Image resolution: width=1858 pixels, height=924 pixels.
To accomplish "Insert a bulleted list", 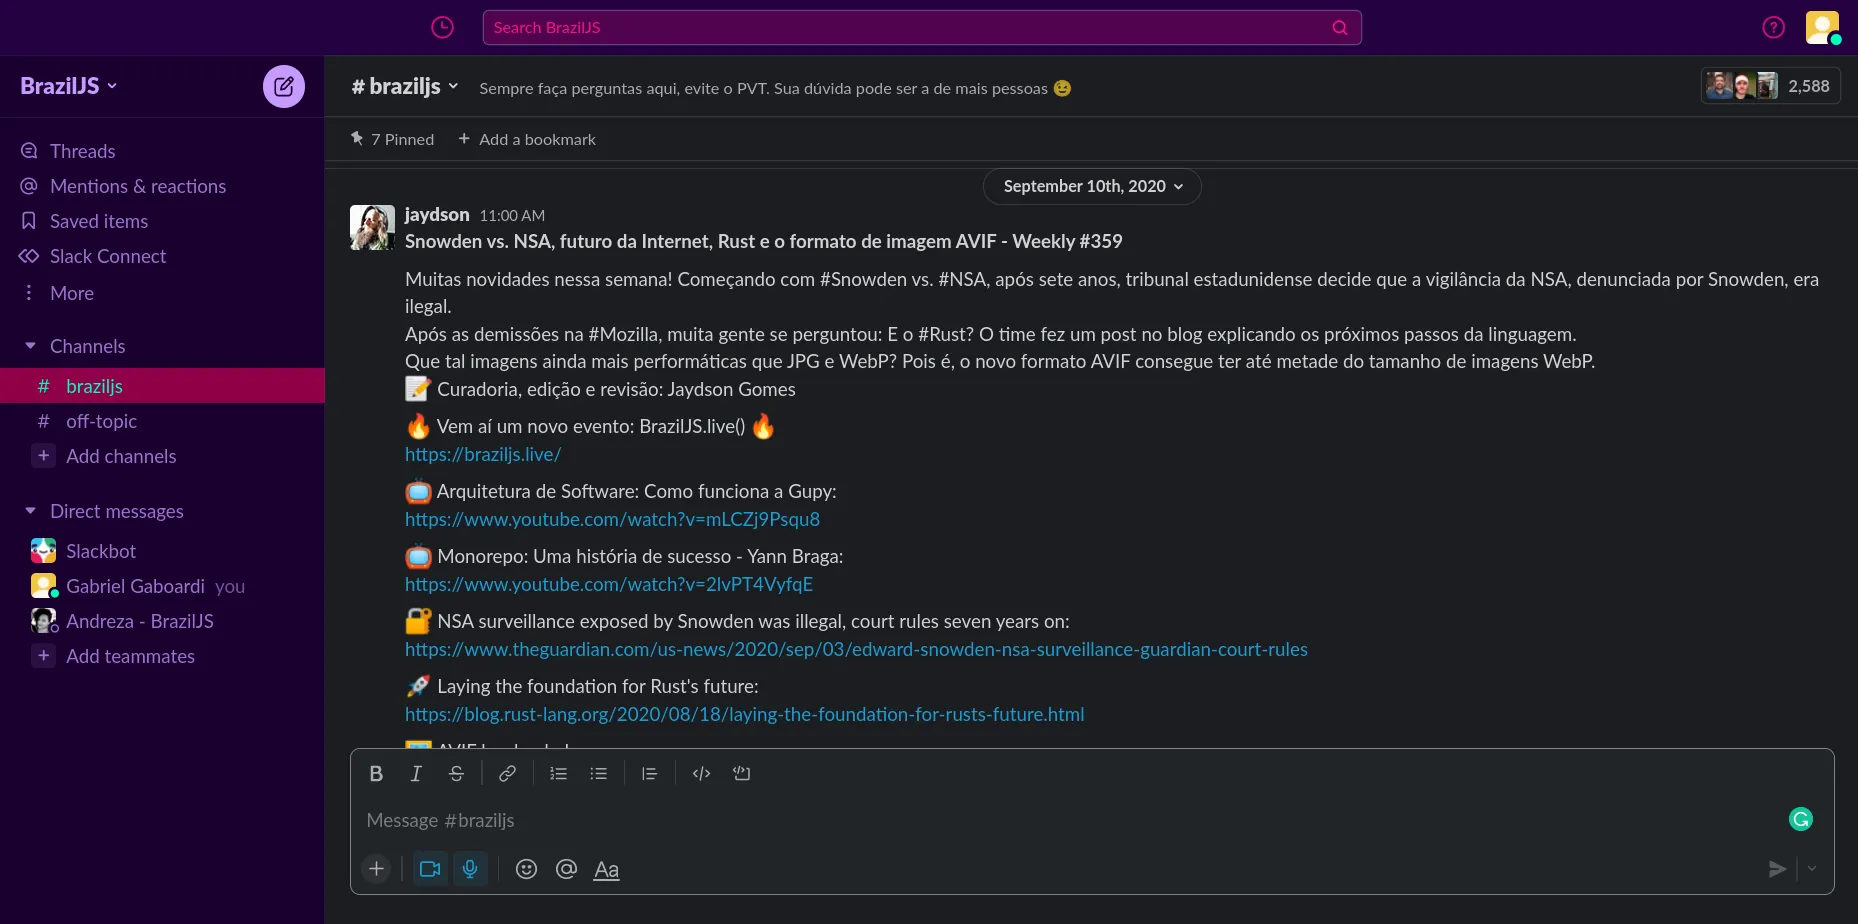I will [598, 773].
